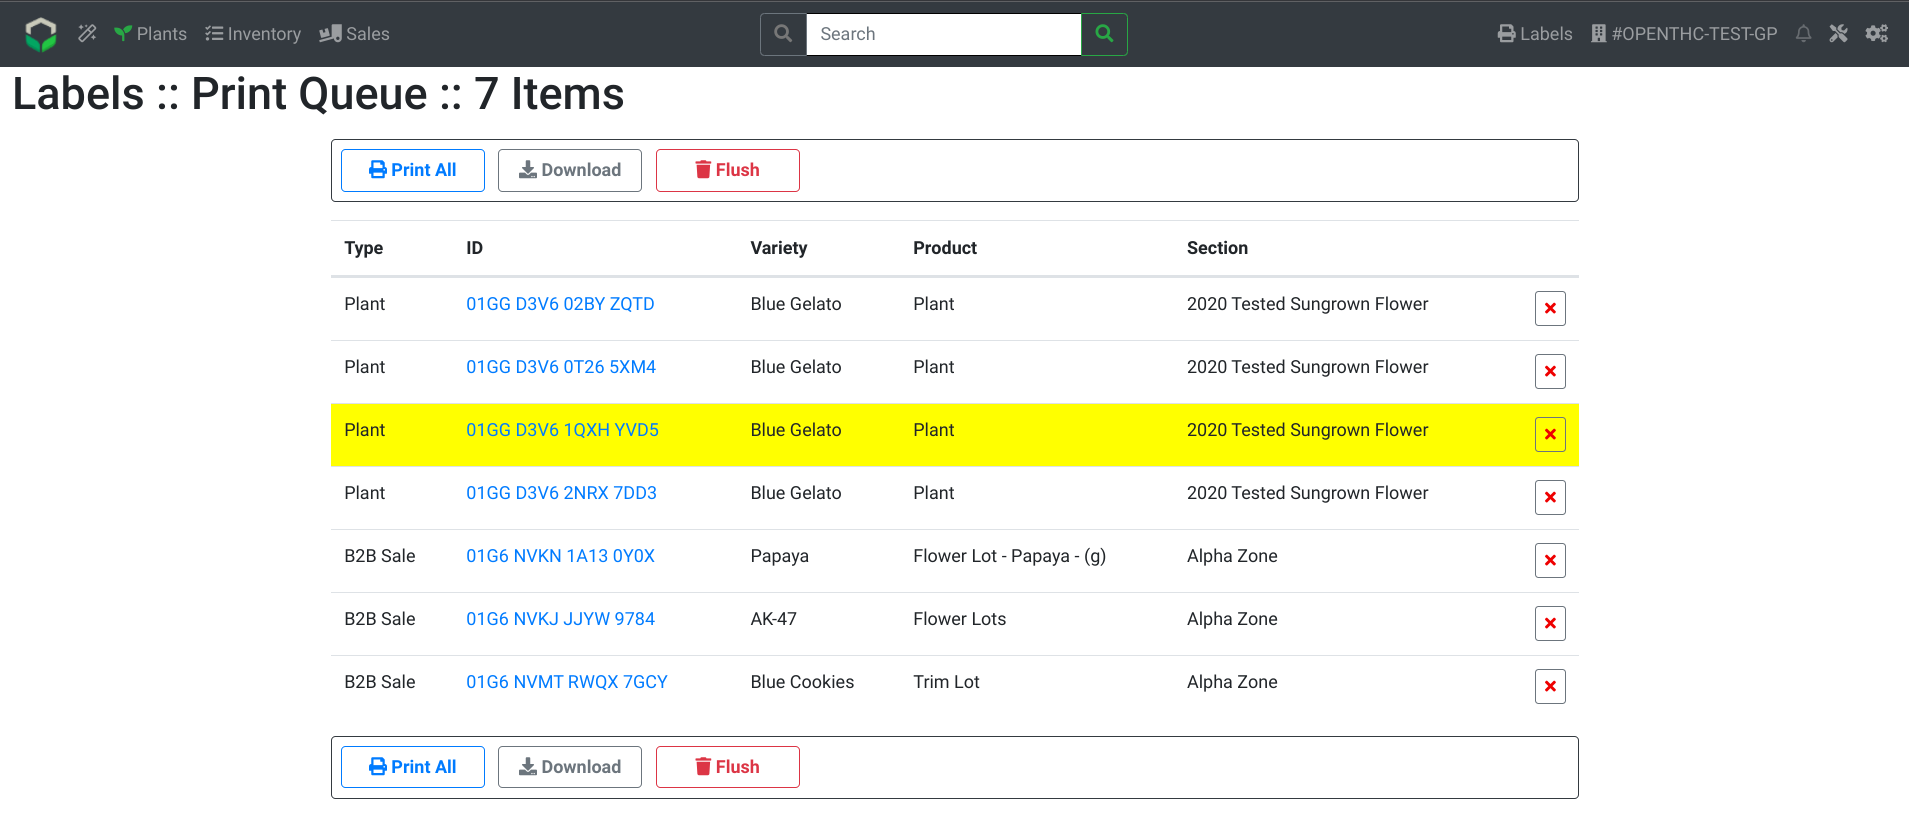
Task: Select the Trim Lot product cell
Action: coord(946,682)
